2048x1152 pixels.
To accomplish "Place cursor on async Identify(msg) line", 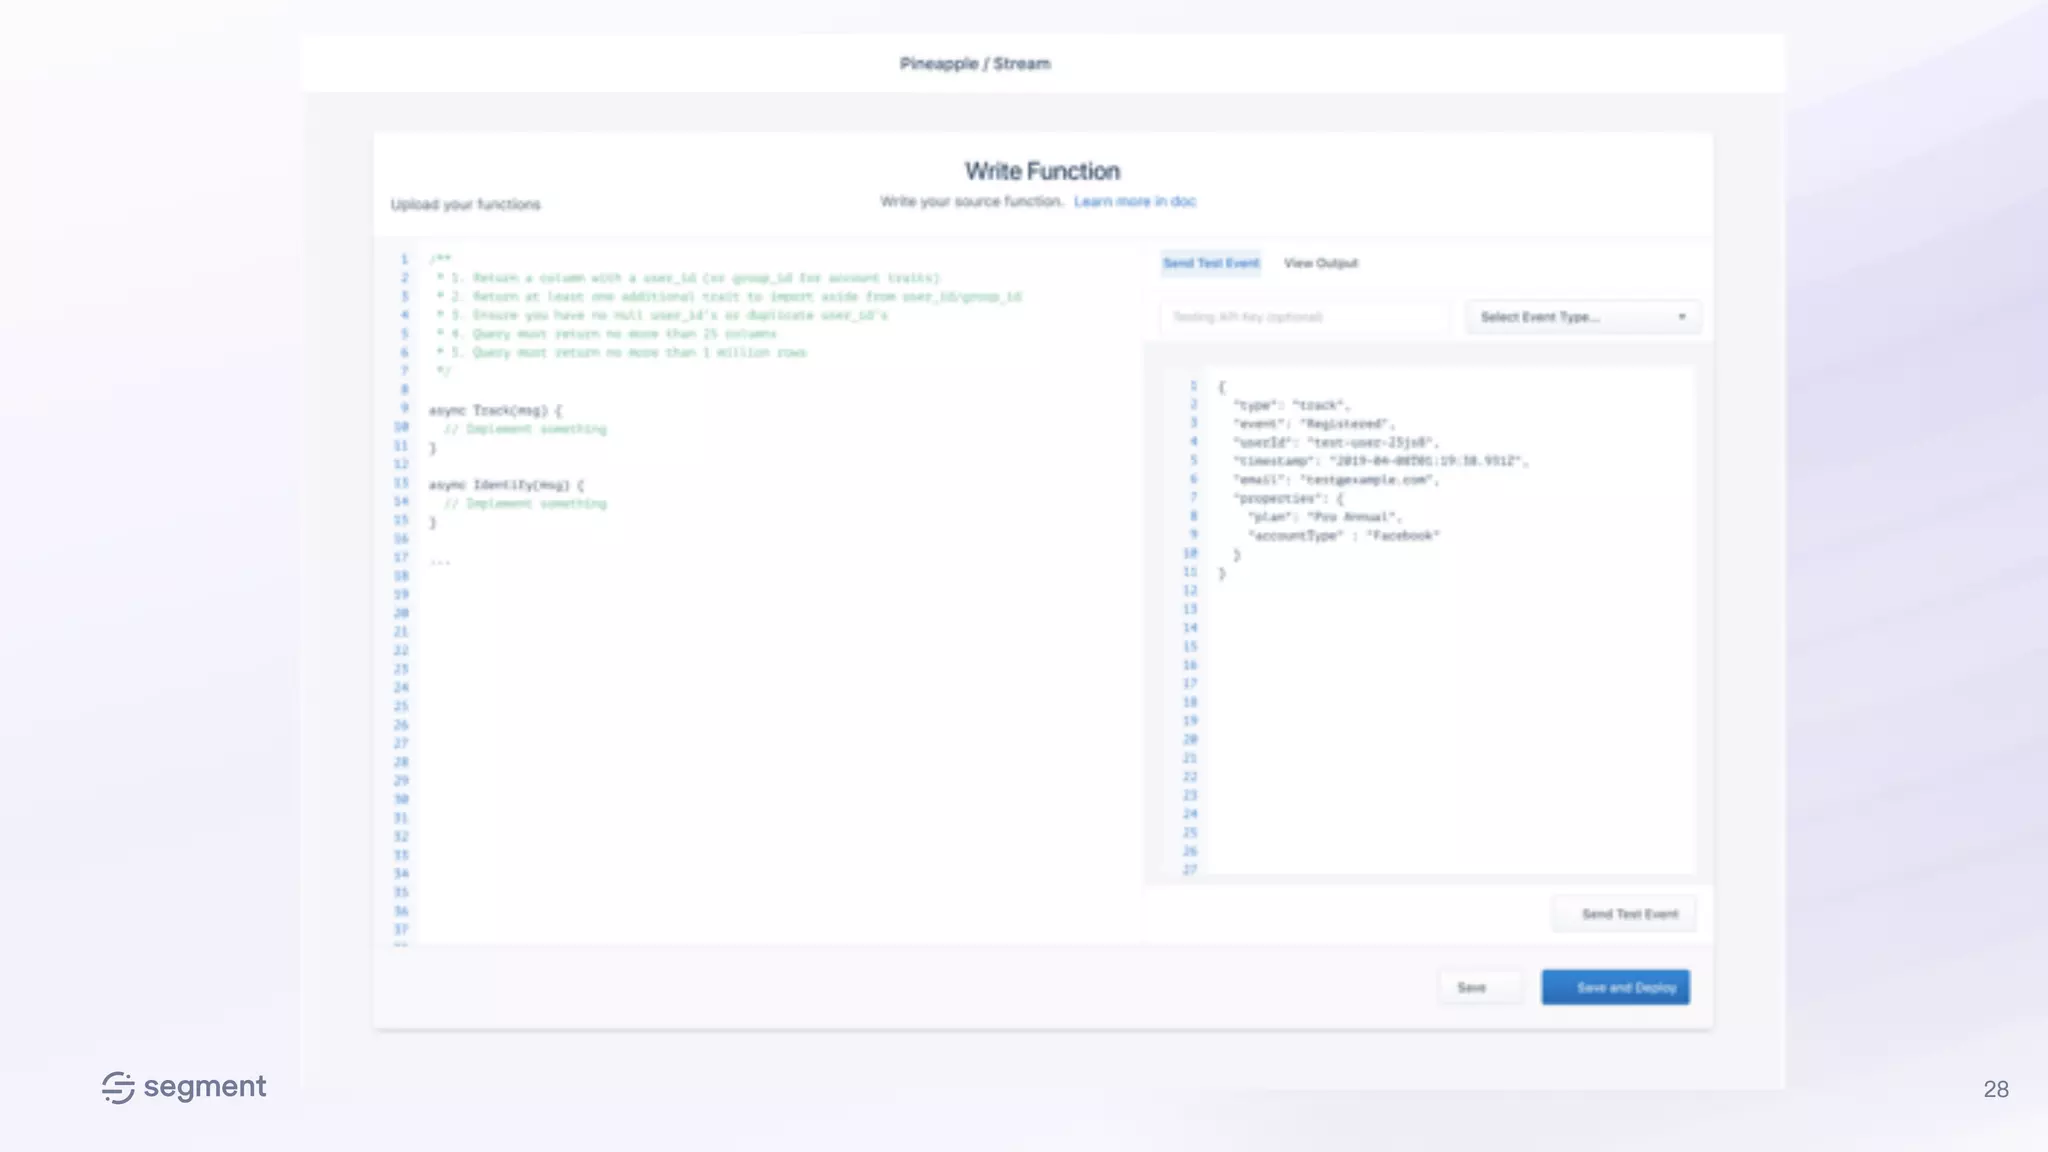I will (506, 485).
